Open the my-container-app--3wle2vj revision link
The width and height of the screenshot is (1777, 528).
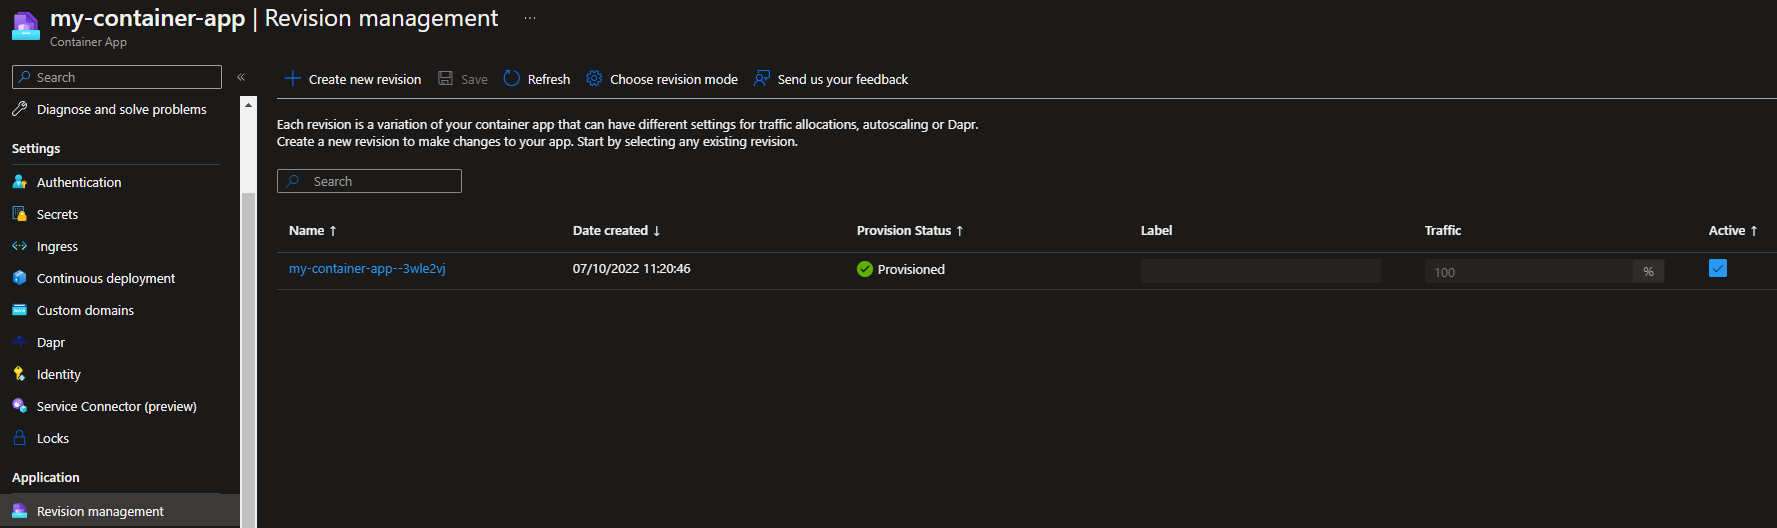[367, 269]
